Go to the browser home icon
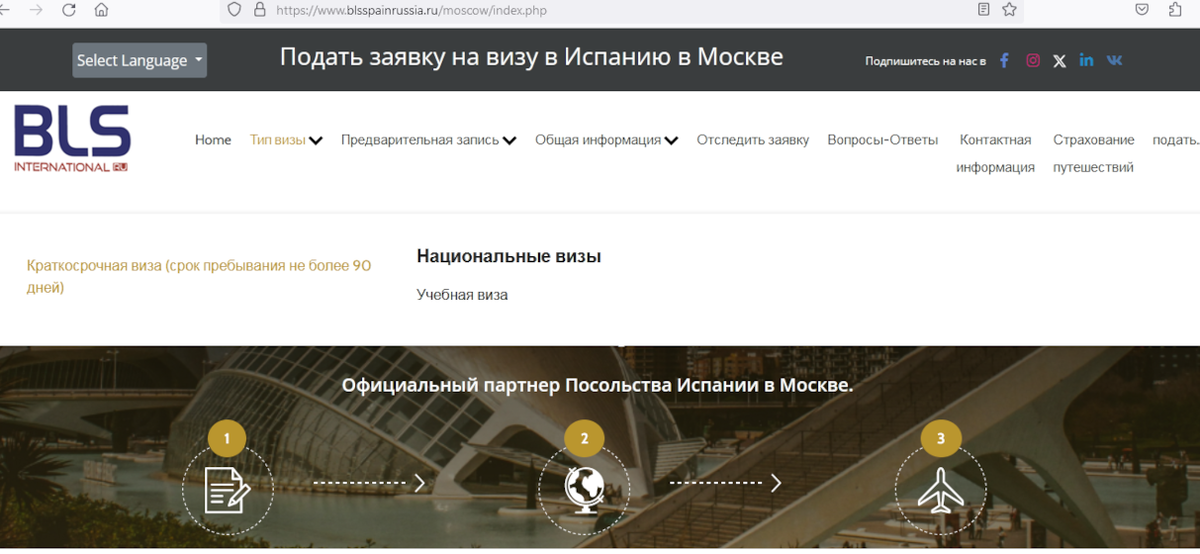 click(101, 10)
